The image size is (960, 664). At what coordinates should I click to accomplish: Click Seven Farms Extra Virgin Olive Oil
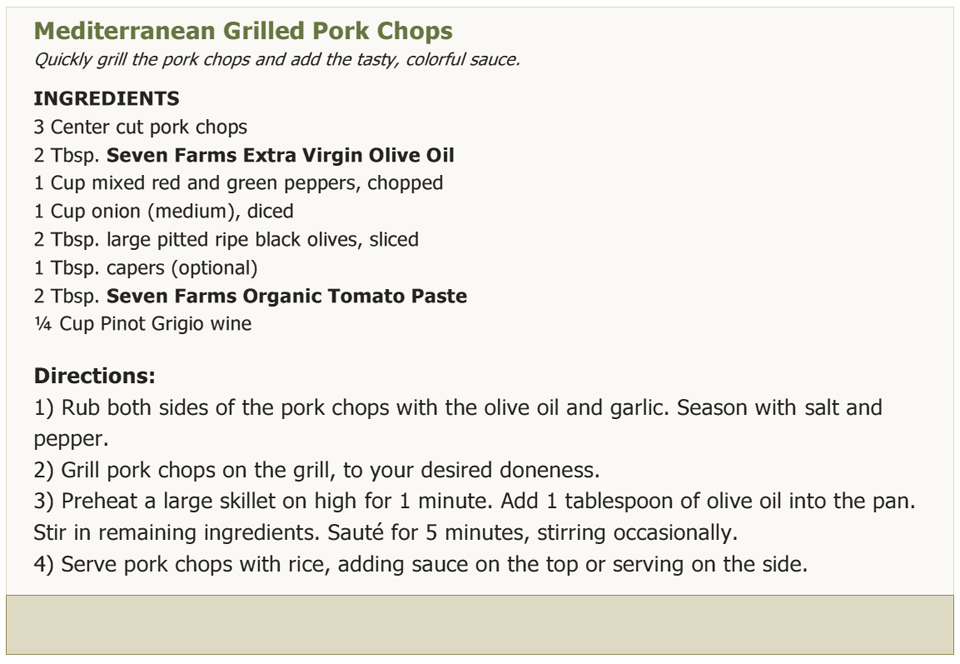pyautogui.click(x=280, y=155)
